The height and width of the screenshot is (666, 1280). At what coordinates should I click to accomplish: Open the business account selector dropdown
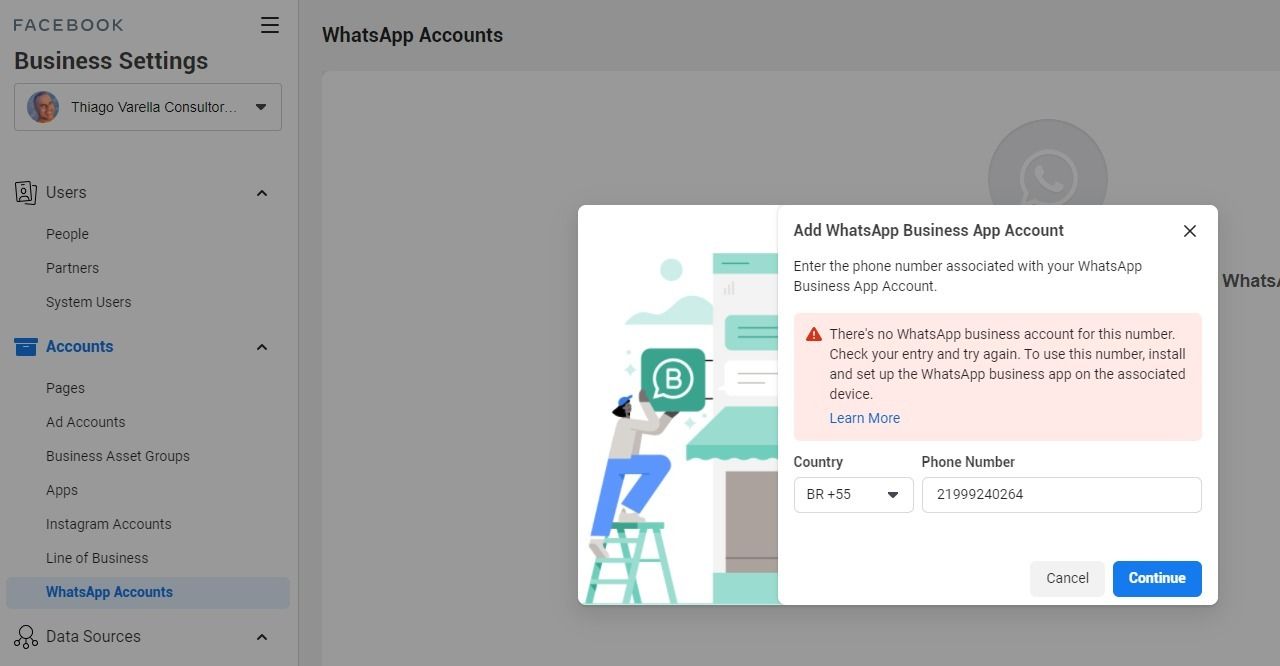tap(148, 107)
